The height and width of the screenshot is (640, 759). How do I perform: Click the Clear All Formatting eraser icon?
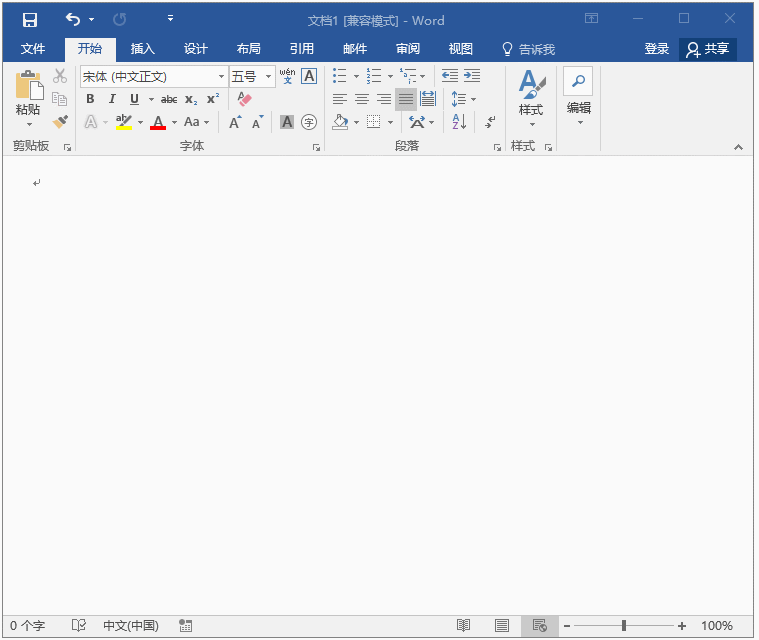tap(244, 99)
